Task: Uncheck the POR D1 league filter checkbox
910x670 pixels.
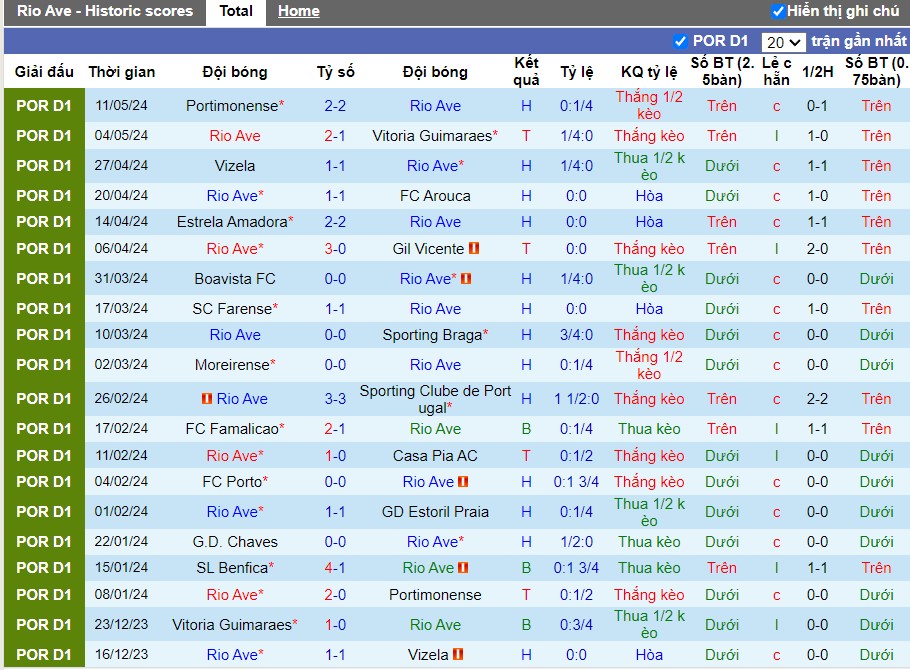Action: (x=680, y=41)
